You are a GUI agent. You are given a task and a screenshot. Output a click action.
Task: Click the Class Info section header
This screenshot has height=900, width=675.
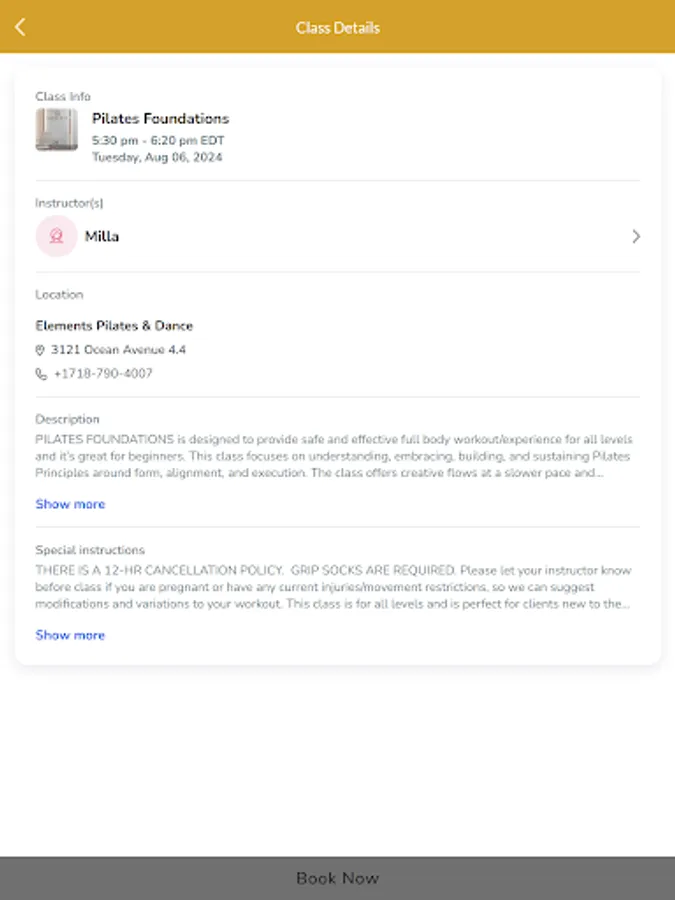[55, 96]
